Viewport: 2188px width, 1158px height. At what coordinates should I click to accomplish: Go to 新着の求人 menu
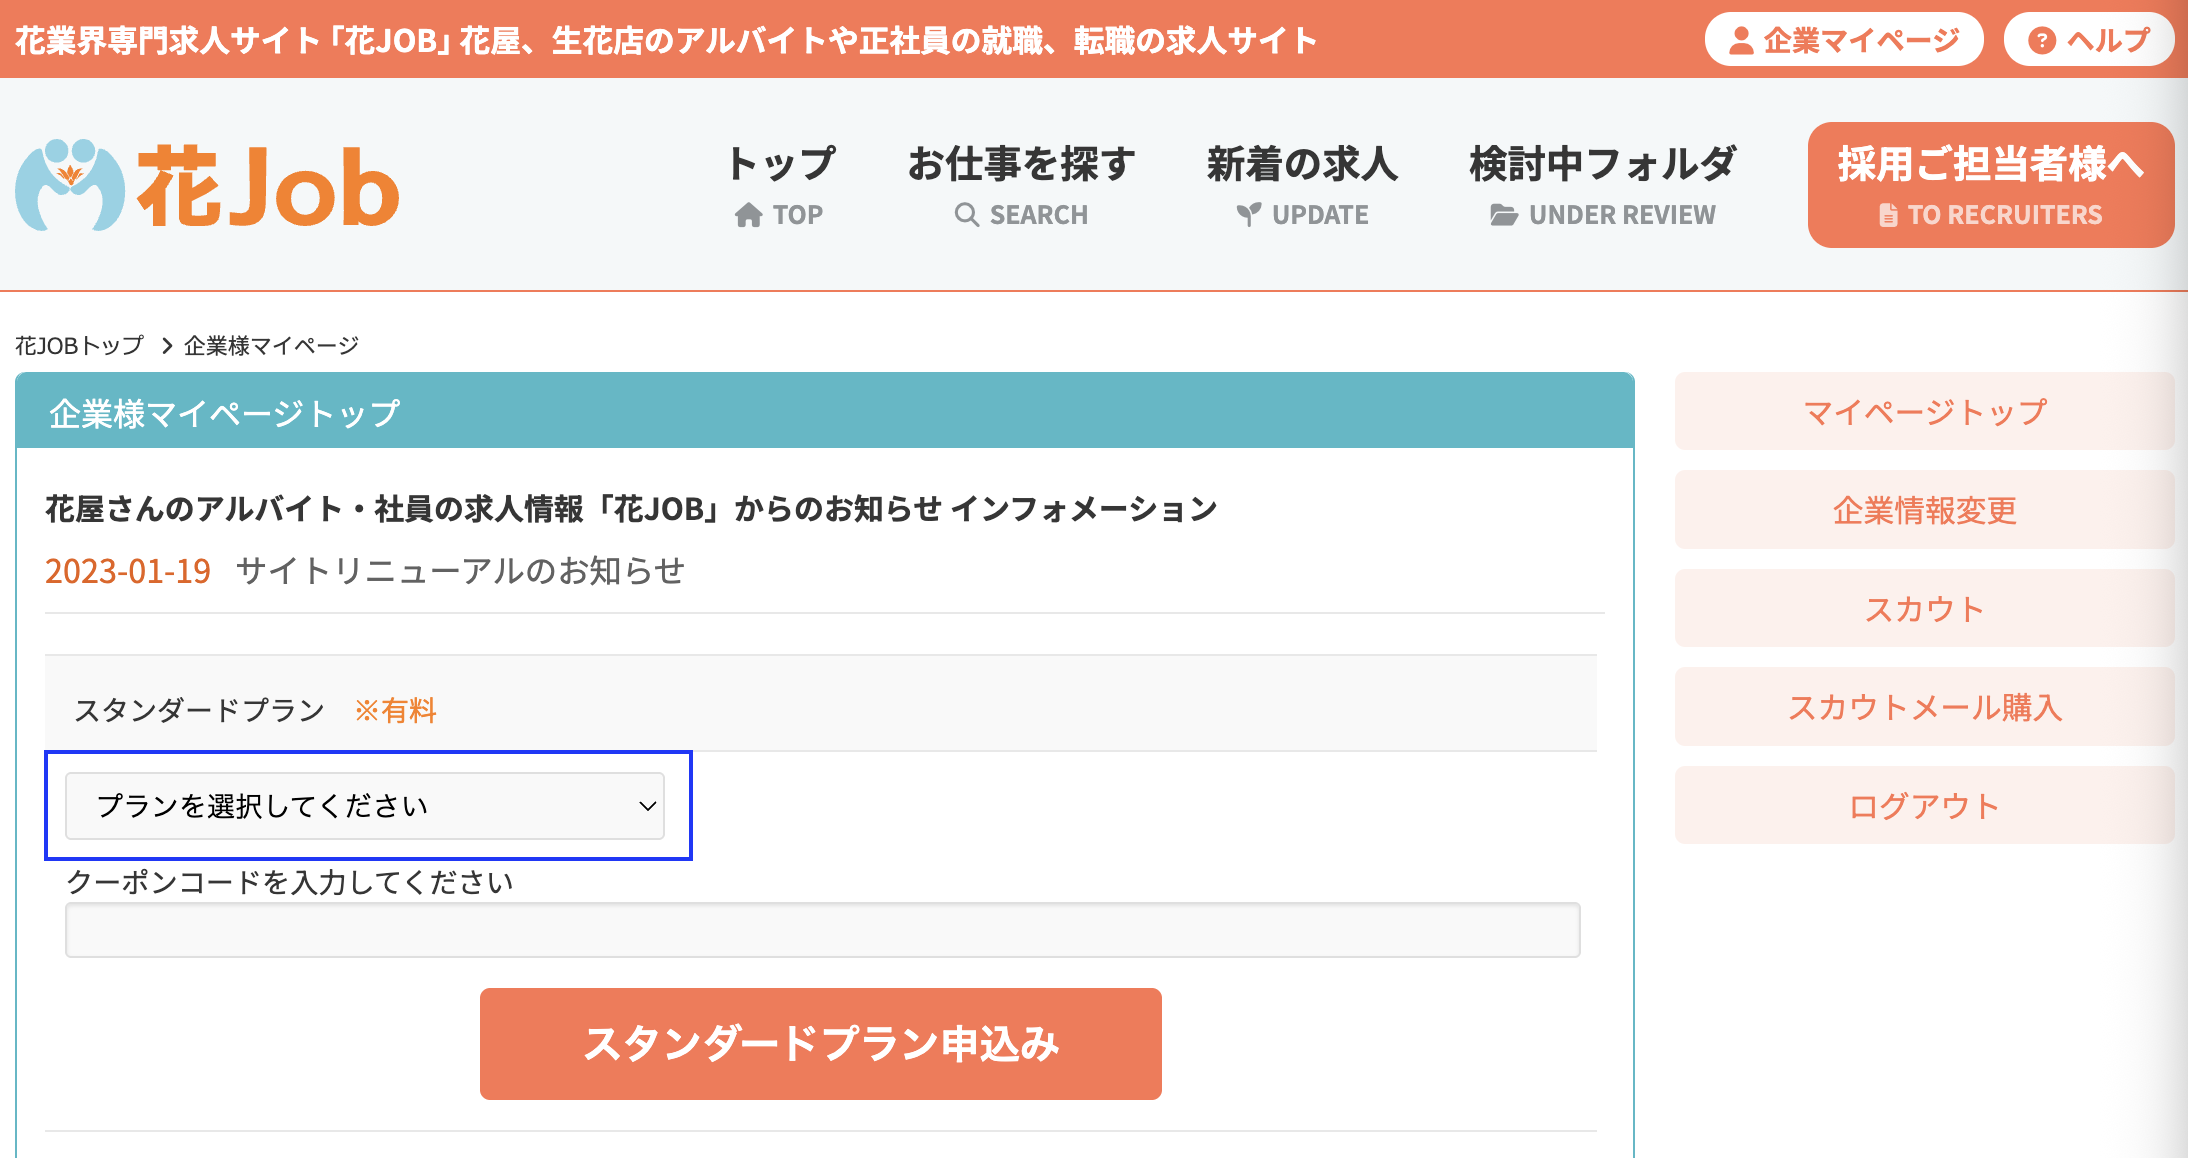click(x=1302, y=165)
